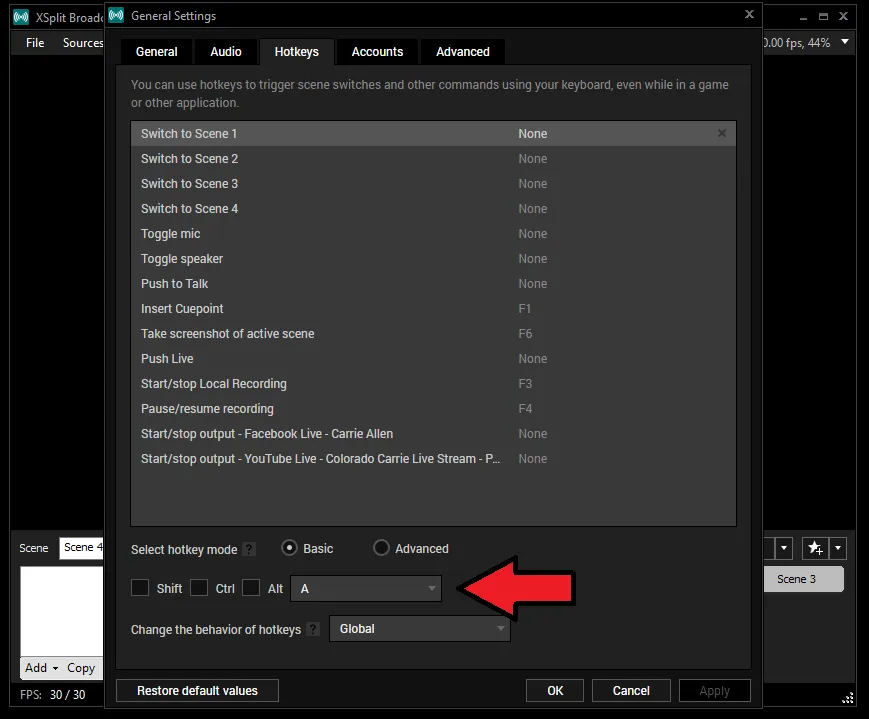Enable the Alt modifier checkbox
The height and width of the screenshot is (719, 869).
click(251, 588)
